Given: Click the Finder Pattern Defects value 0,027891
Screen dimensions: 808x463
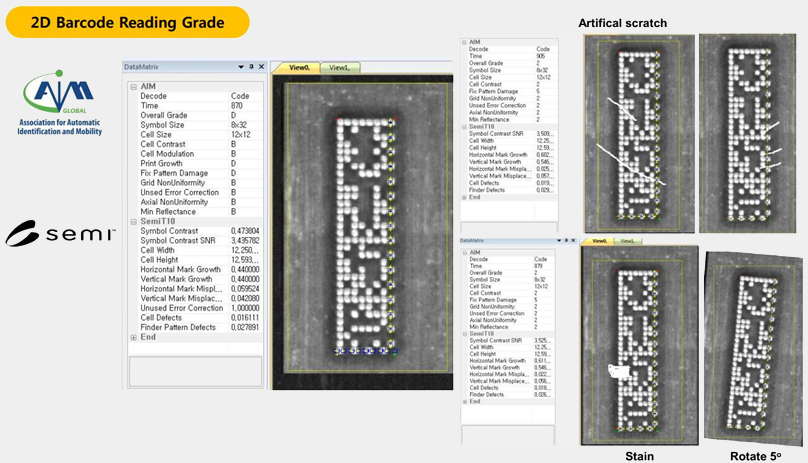Looking at the screenshot, I should pos(245,327).
